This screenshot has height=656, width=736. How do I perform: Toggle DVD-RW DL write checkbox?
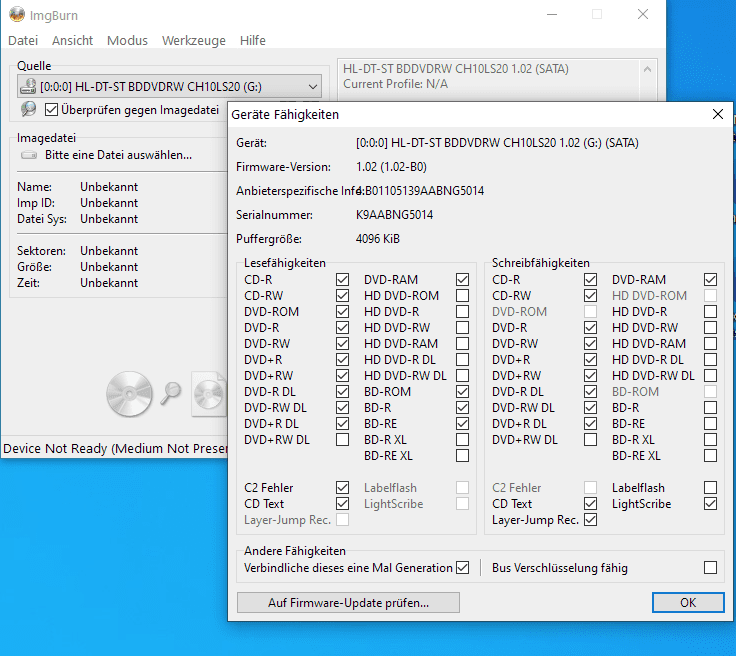coord(590,407)
